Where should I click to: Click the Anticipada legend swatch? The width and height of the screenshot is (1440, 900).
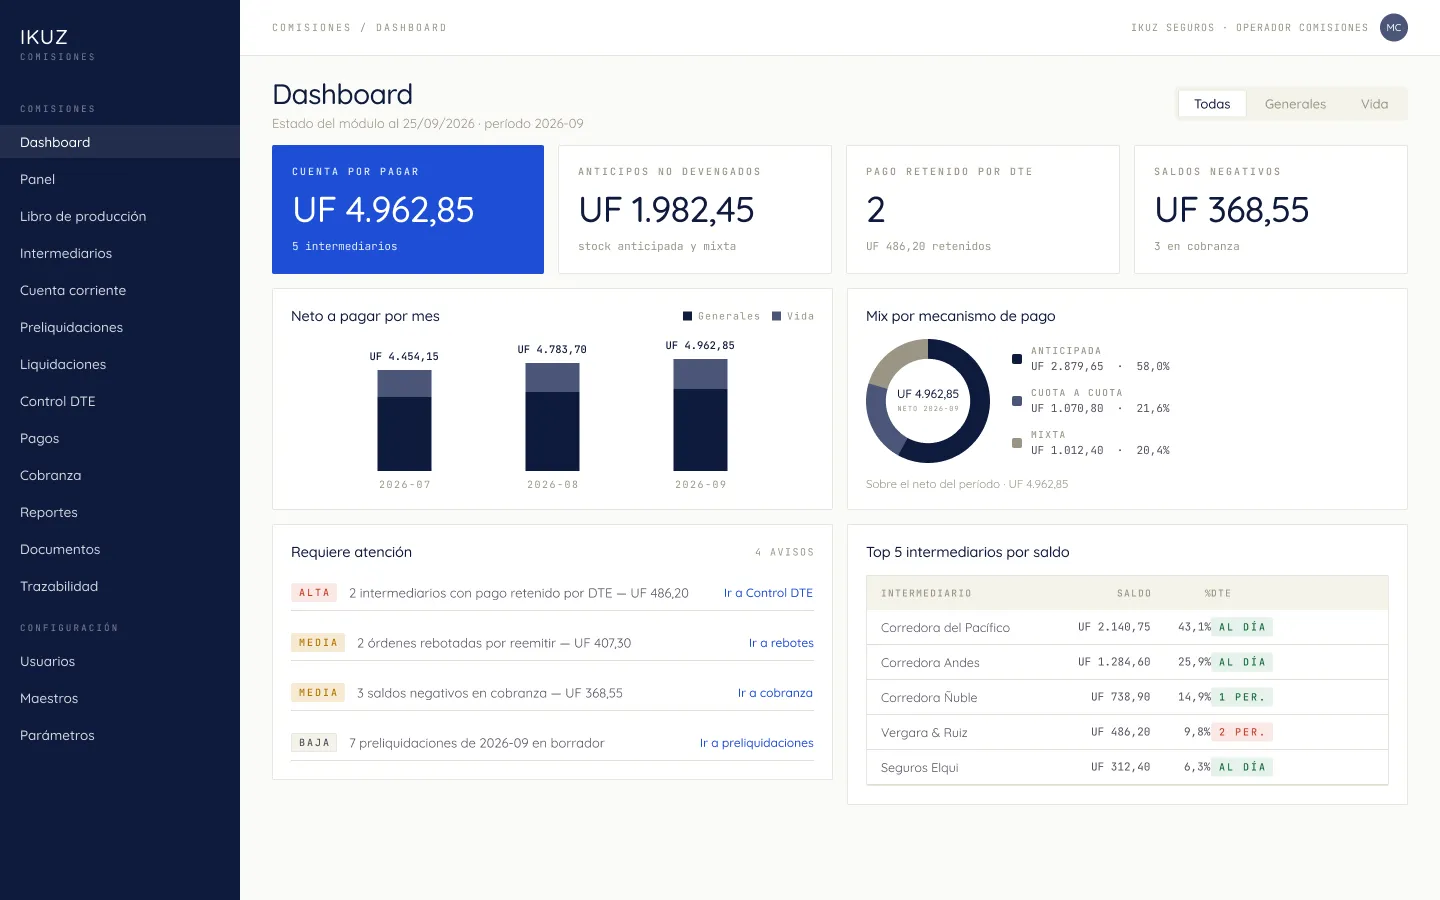(x=1017, y=359)
